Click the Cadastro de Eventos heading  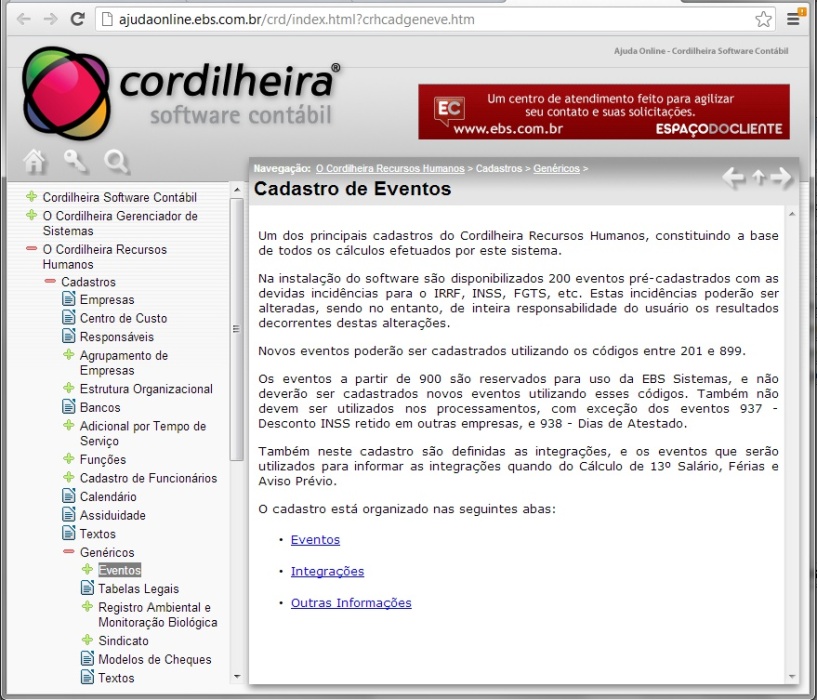(x=352, y=188)
